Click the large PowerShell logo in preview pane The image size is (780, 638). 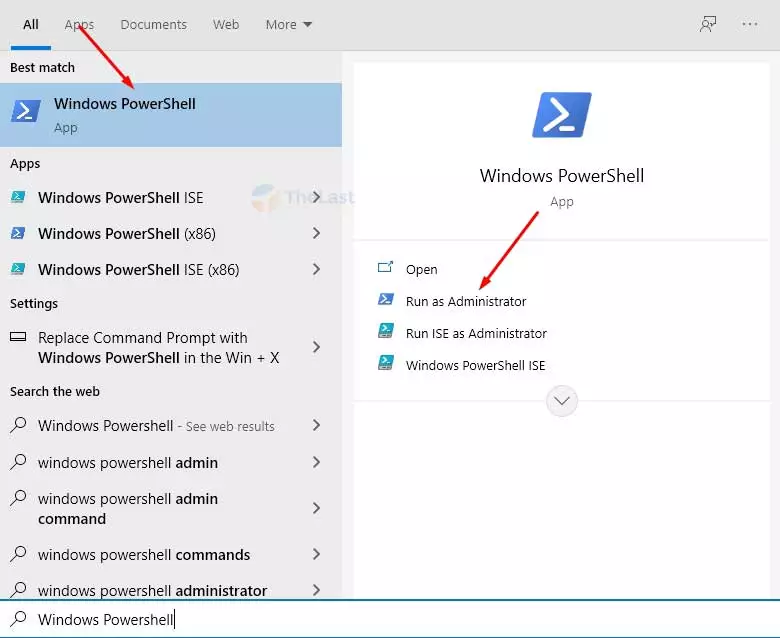(x=562, y=114)
